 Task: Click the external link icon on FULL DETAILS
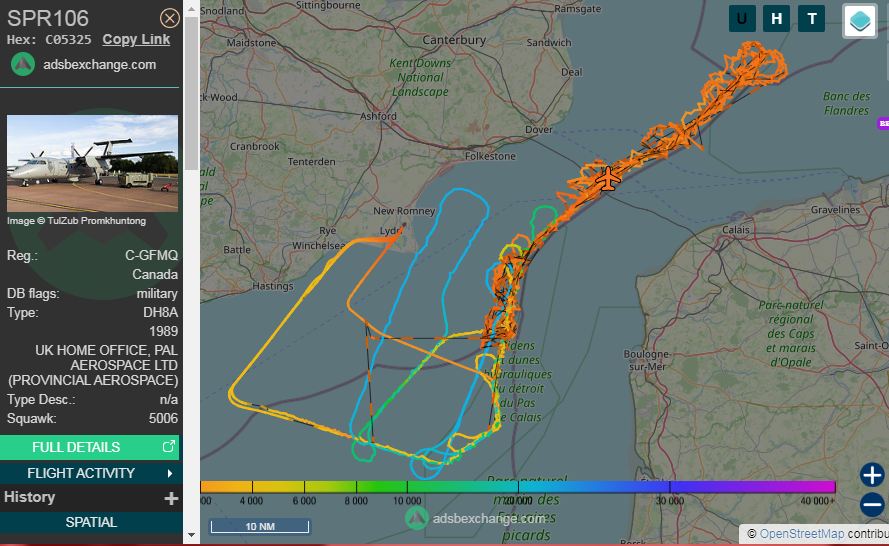tap(168, 447)
